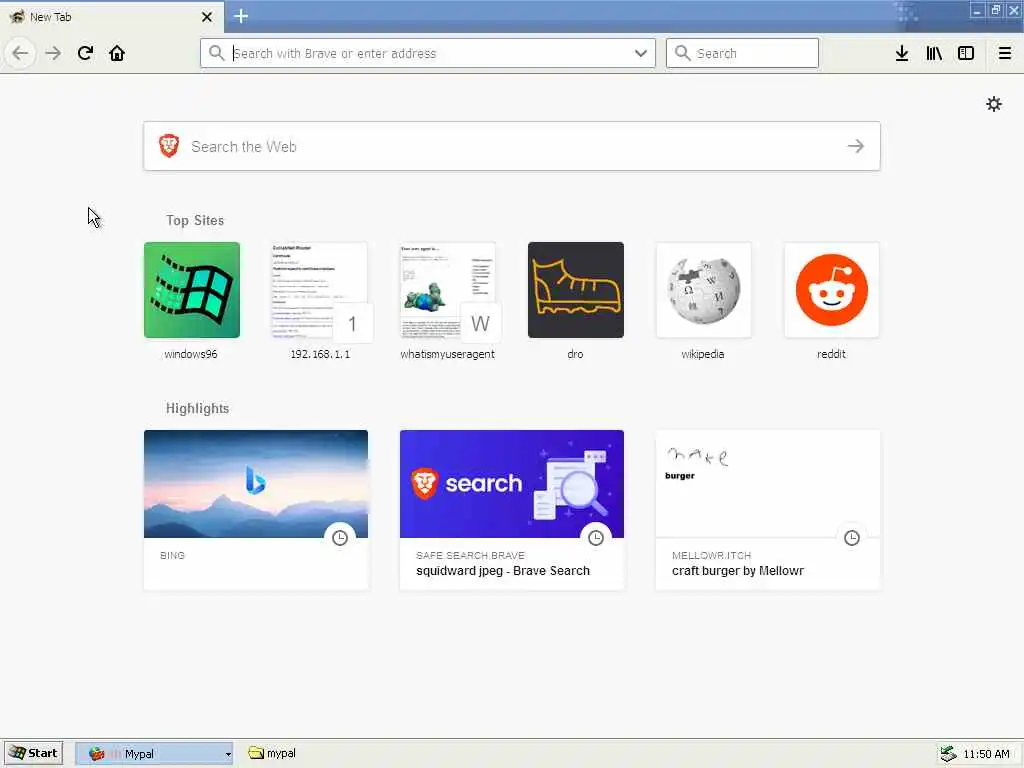Submit web search with the arrow button
Image resolution: width=1024 pixels, height=768 pixels.
[856, 146]
